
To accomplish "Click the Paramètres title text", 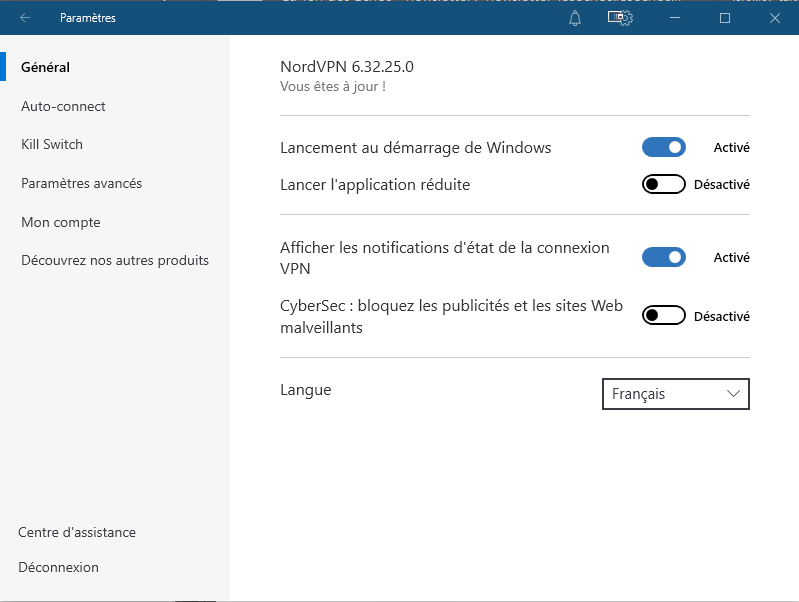I will click(88, 18).
